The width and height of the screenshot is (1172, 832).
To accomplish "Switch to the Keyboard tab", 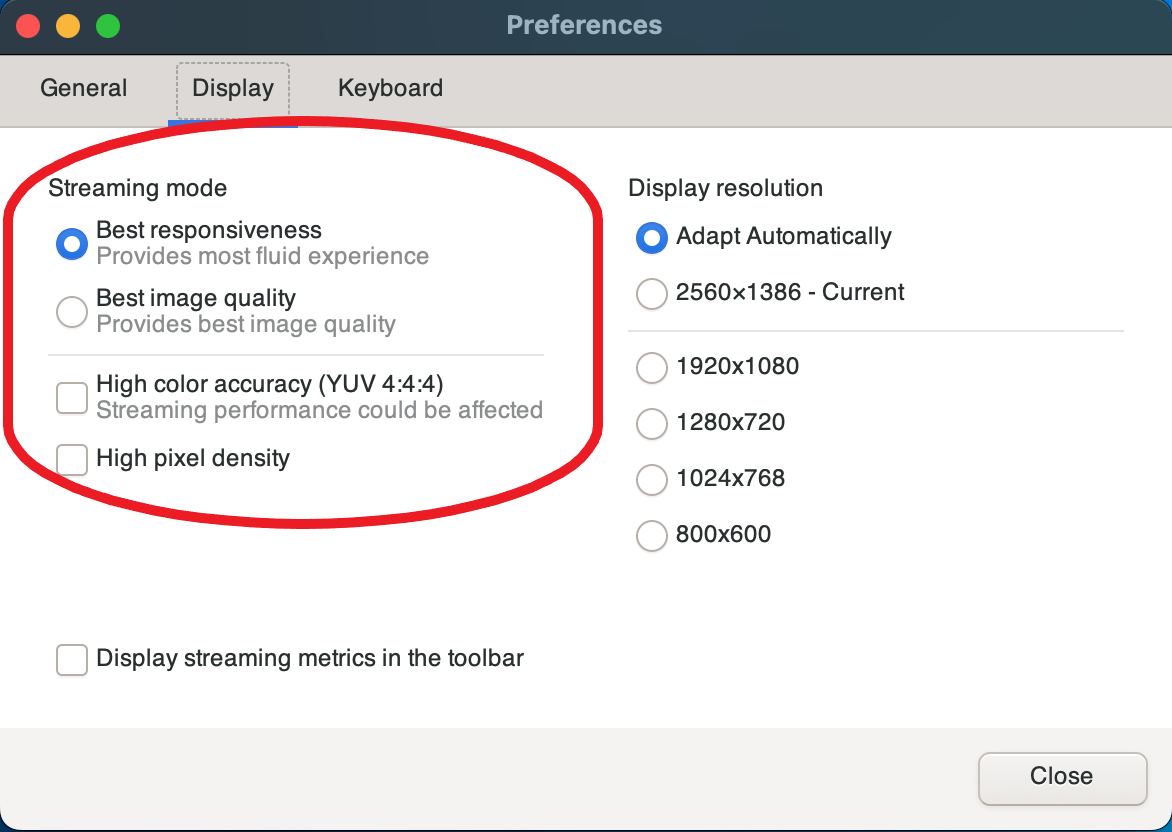I will [390, 89].
